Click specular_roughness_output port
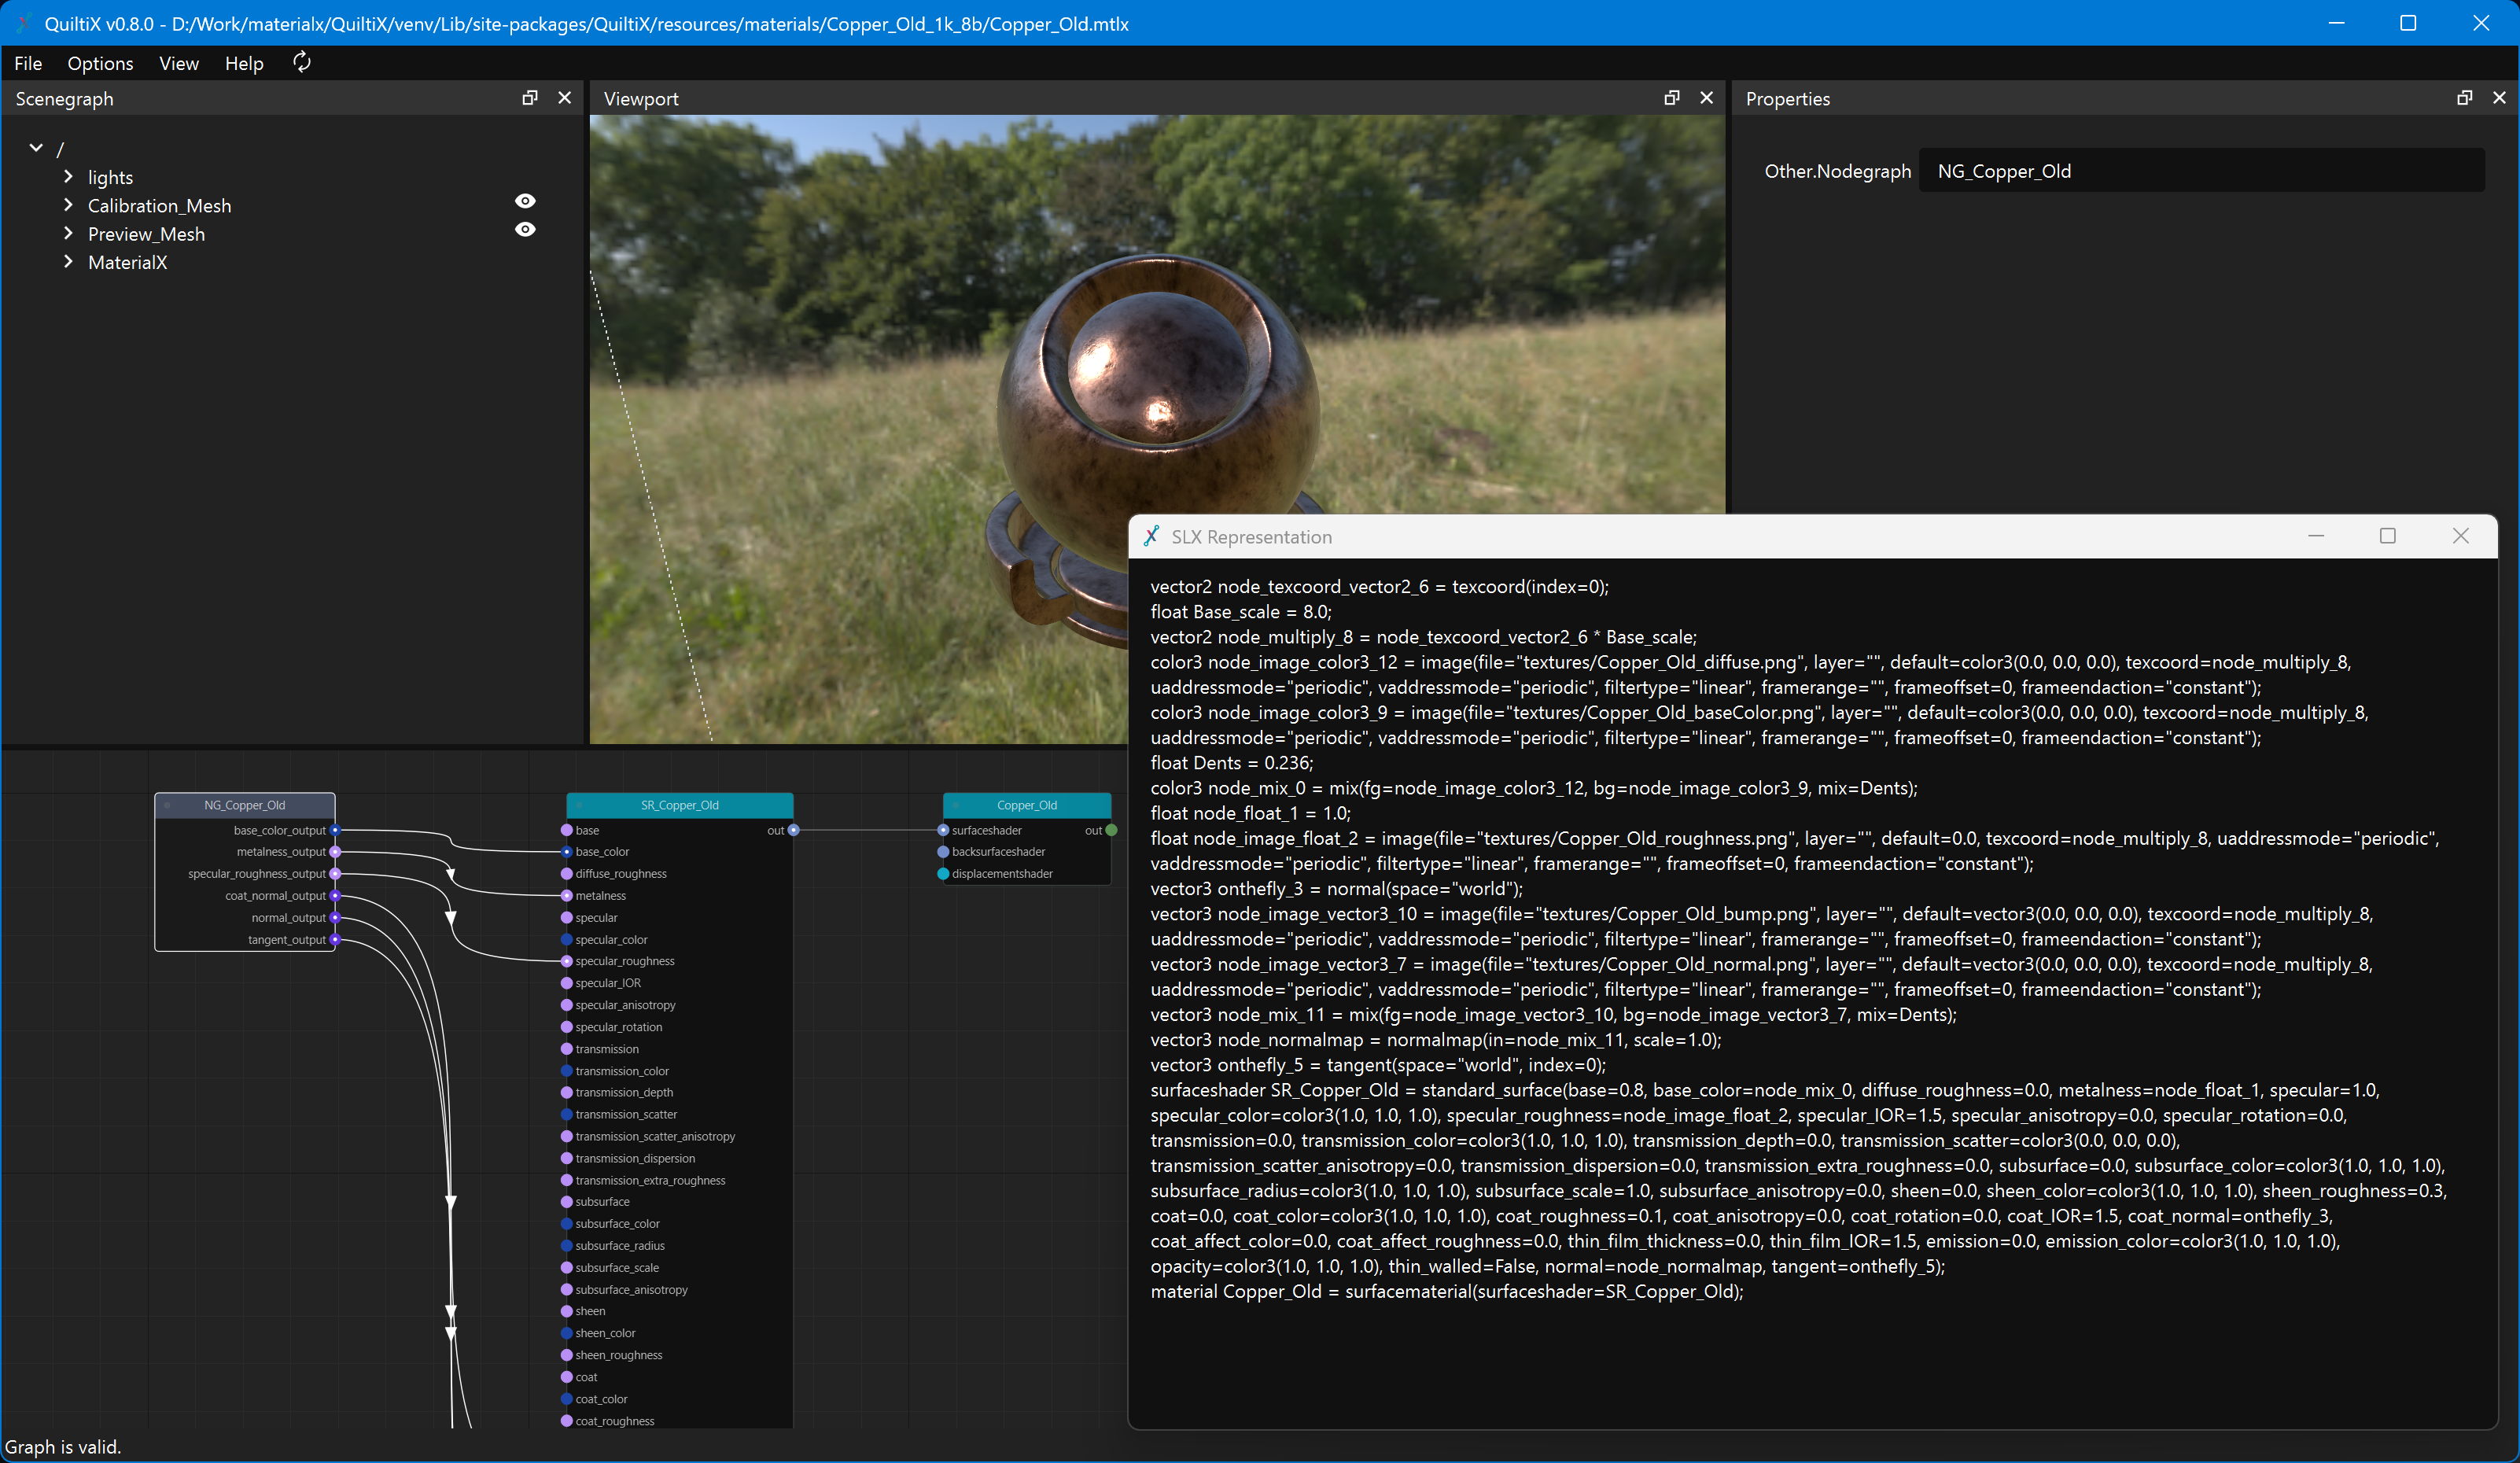Image resolution: width=2520 pixels, height=1463 pixels. point(335,874)
